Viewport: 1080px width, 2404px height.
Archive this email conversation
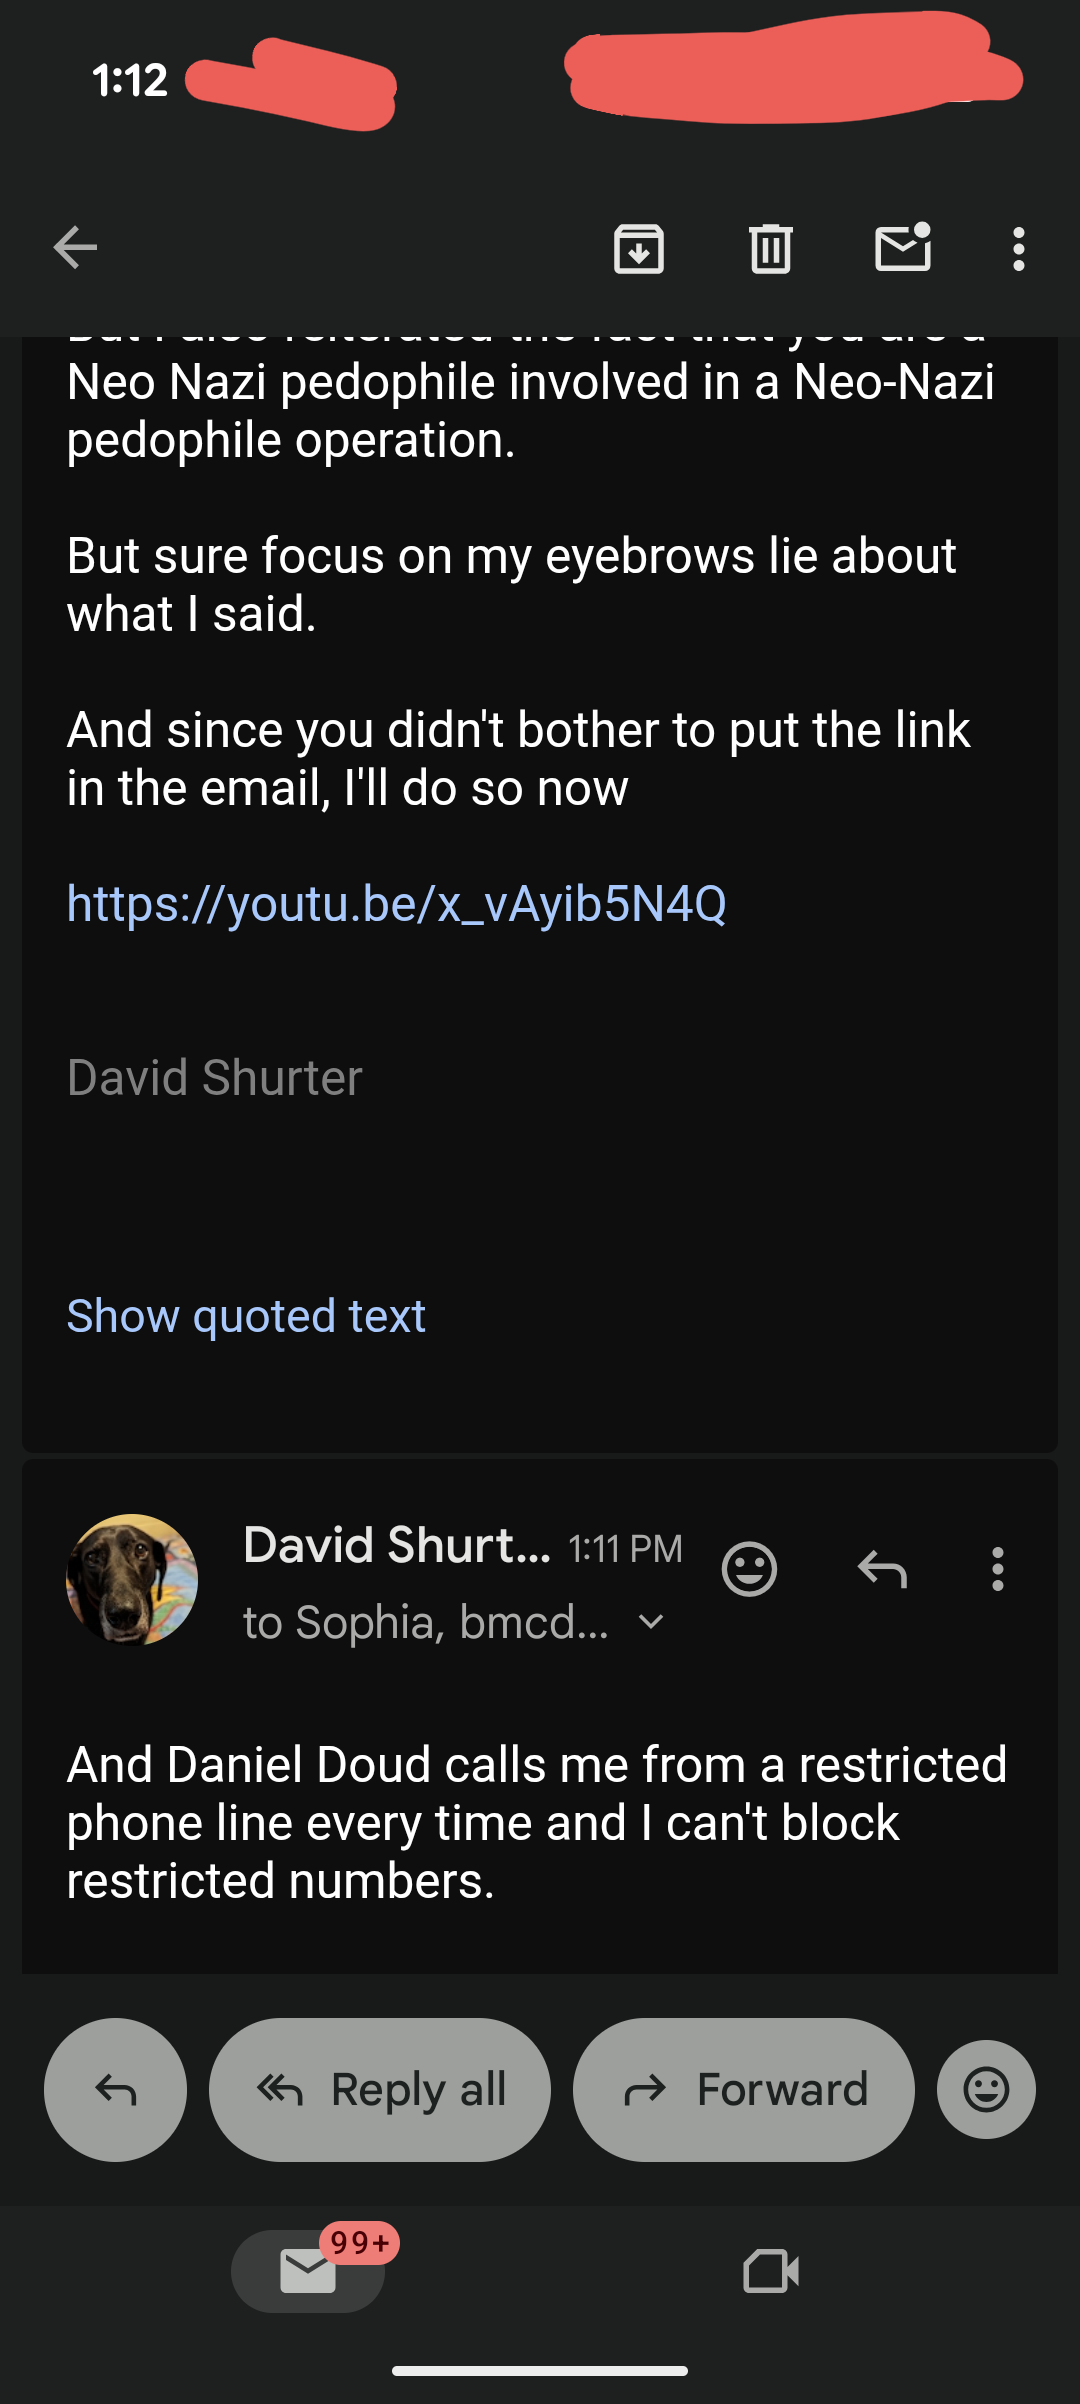(x=639, y=249)
